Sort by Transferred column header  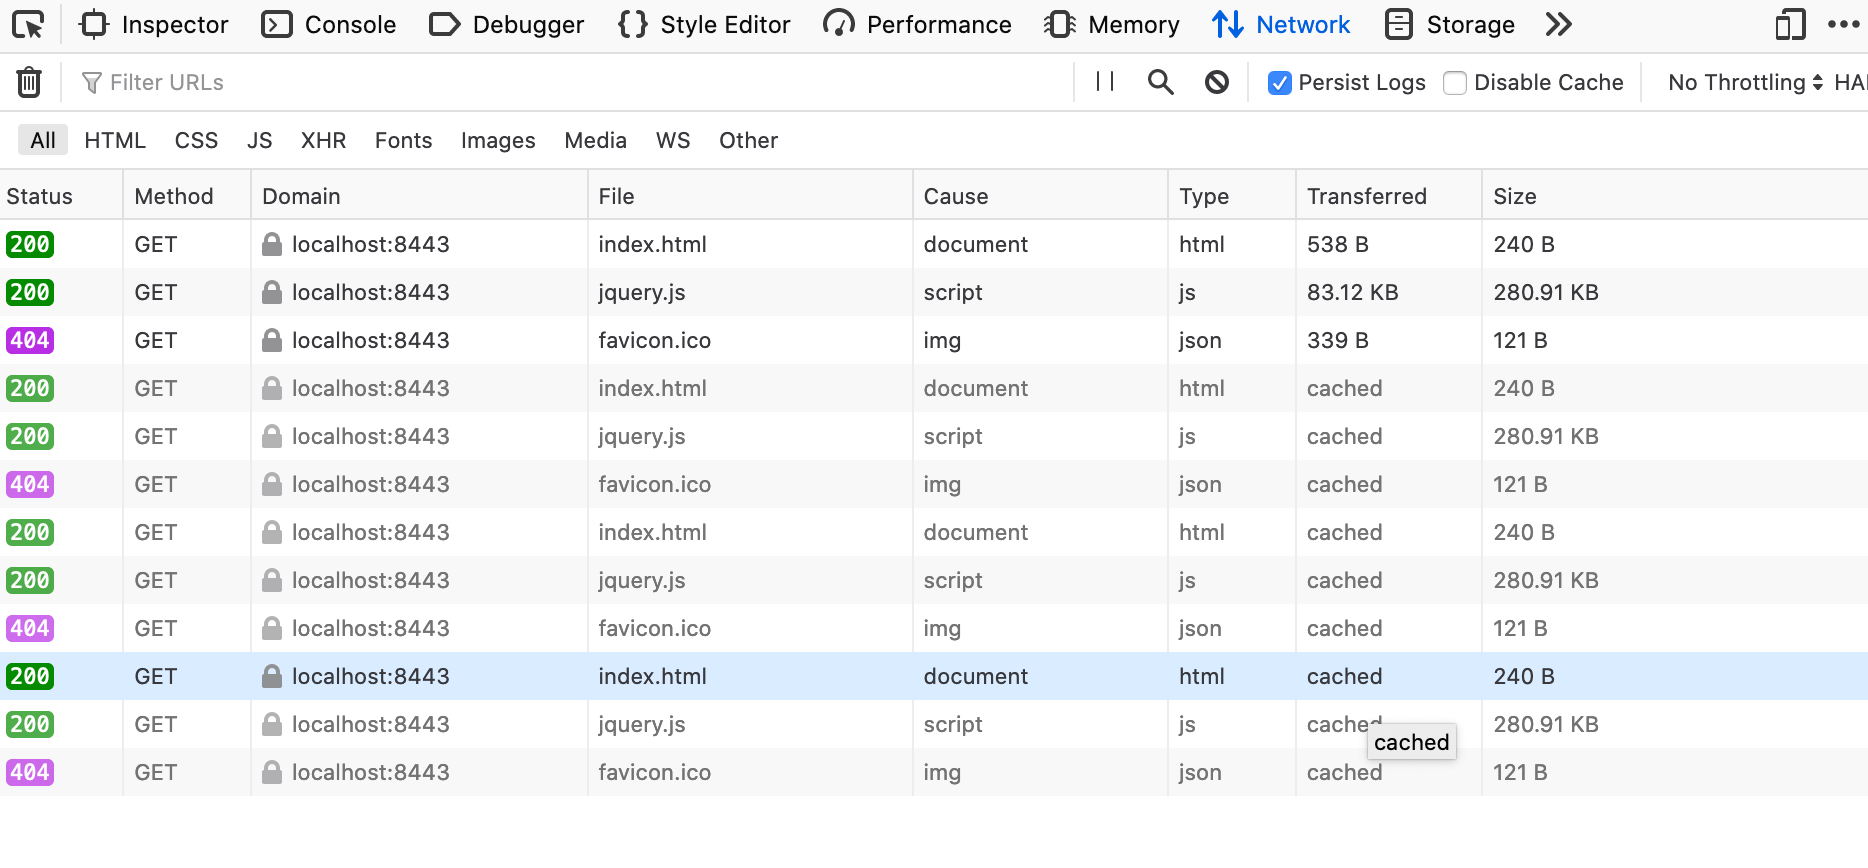[1389, 195]
